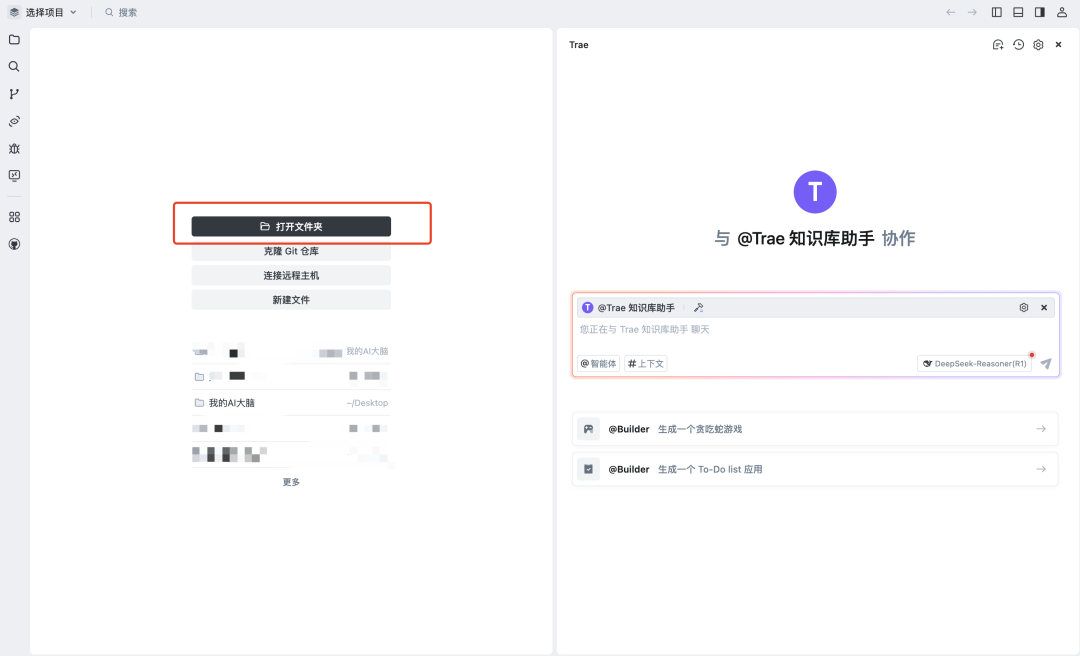Click the 克隆 Git 仓库 button
This screenshot has height=656, width=1080.
291,252
